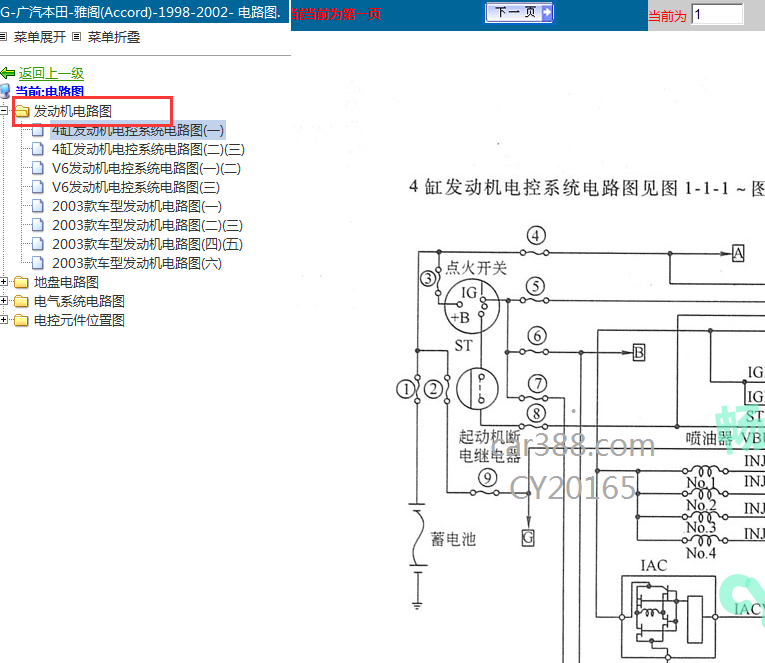The height and width of the screenshot is (663, 765).
Task: Open 4缸发动机电控系统电路图(一)
Action: pos(138,130)
